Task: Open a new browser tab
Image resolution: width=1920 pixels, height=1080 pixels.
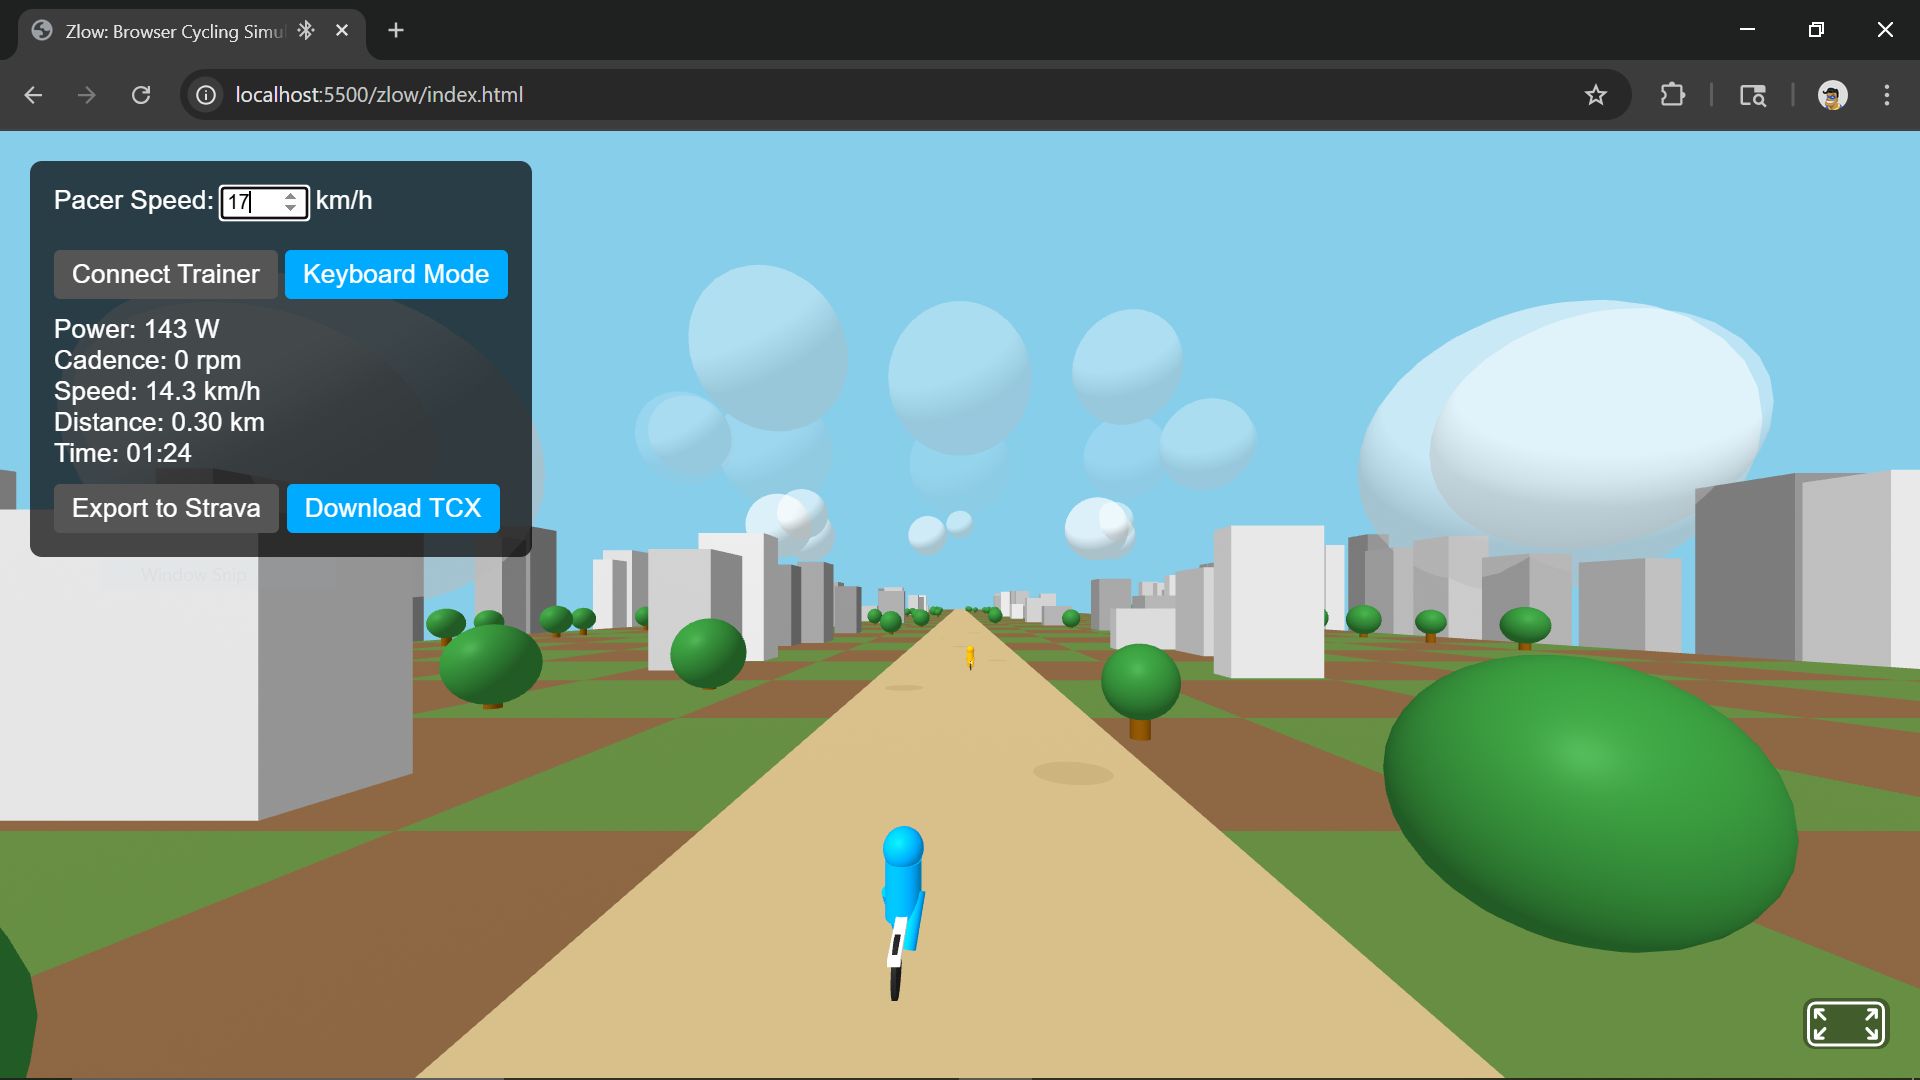Action: (x=396, y=31)
